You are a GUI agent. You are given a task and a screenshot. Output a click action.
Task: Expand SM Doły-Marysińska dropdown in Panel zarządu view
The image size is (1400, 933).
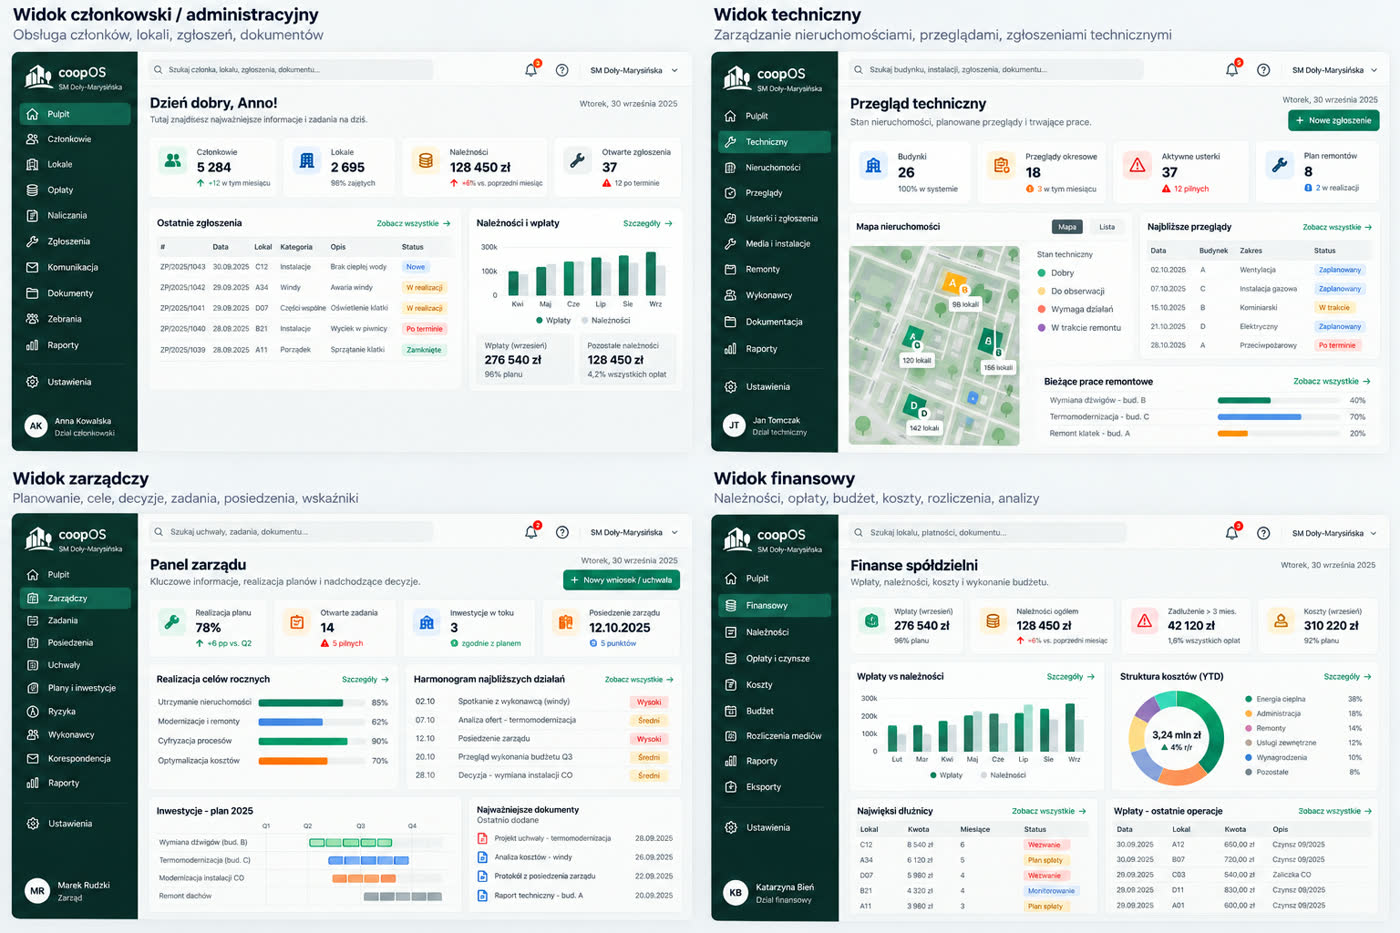tap(634, 532)
